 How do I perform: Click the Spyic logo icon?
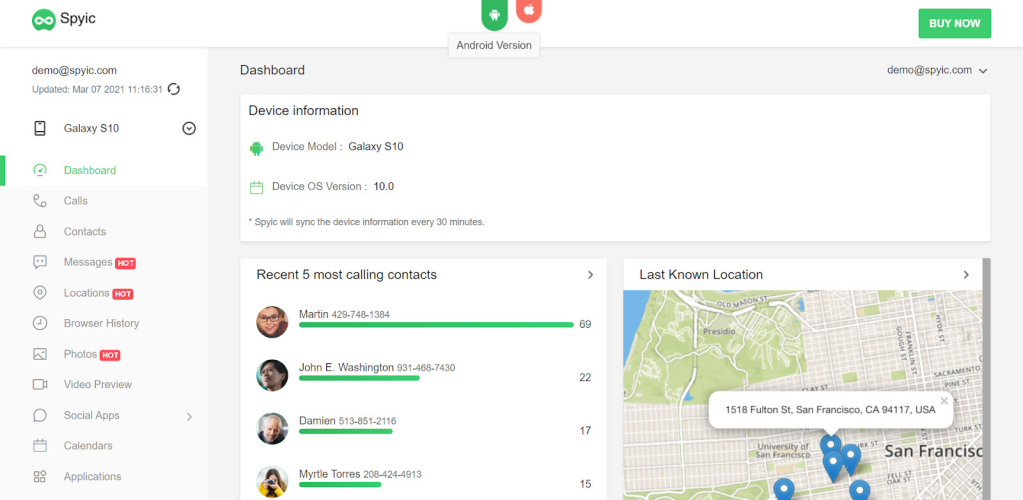43,20
